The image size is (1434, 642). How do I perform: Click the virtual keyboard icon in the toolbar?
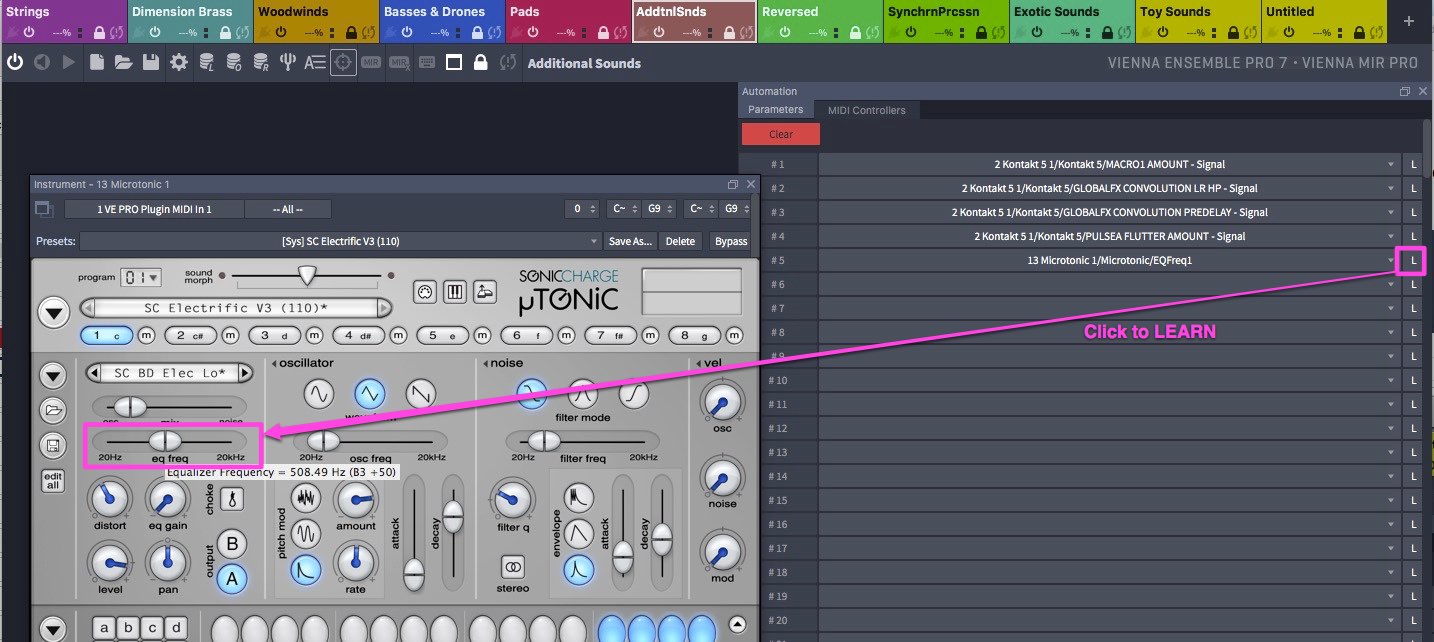point(427,62)
